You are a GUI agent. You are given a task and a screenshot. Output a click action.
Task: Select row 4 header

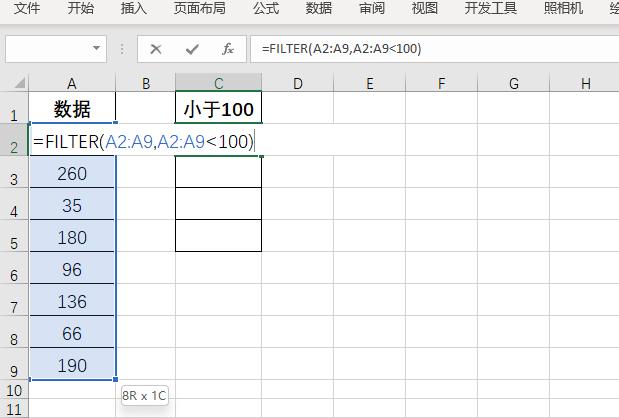(14, 204)
